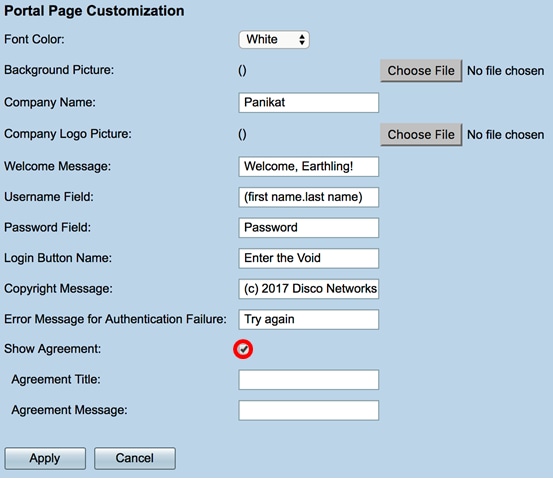Click the Copyright Message input field

pyautogui.click(x=309, y=289)
